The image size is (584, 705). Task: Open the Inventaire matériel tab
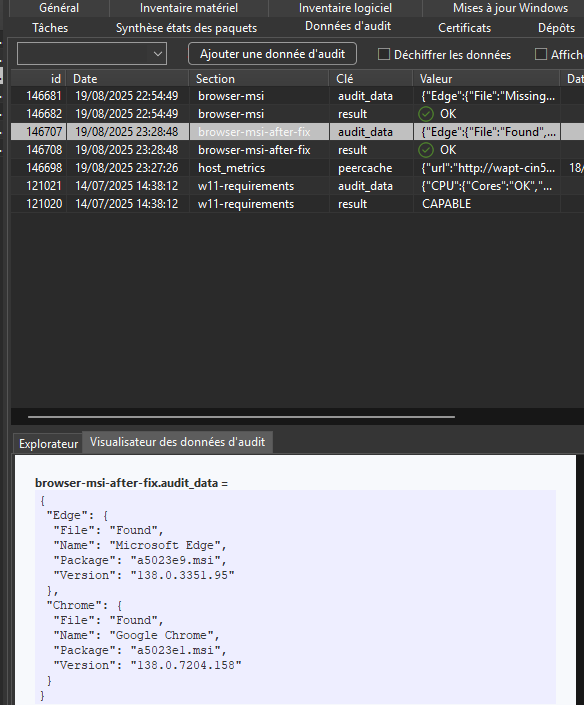click(x=189, y=8)
